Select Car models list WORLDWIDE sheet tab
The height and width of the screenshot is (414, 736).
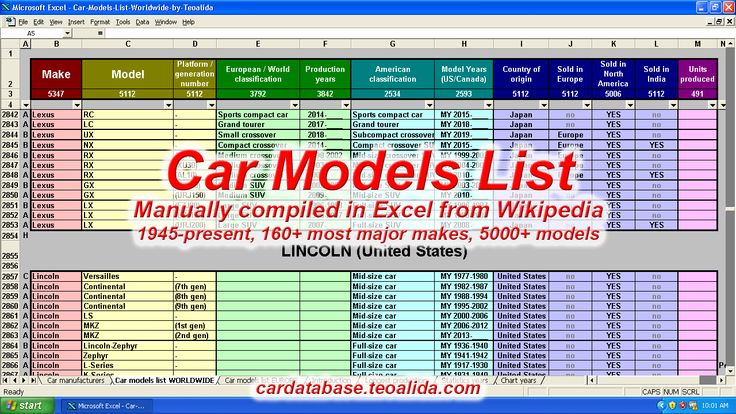164,380
